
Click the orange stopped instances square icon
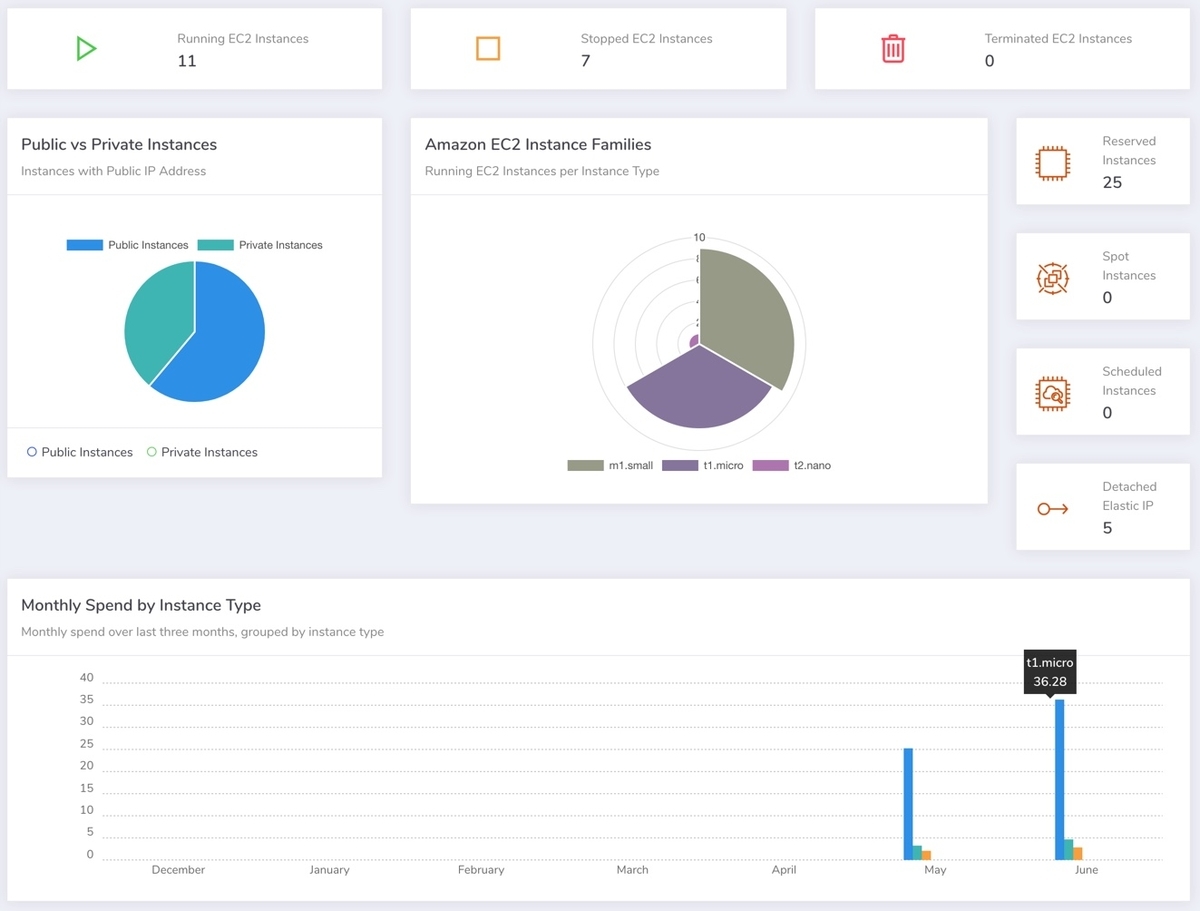(488, 48)
